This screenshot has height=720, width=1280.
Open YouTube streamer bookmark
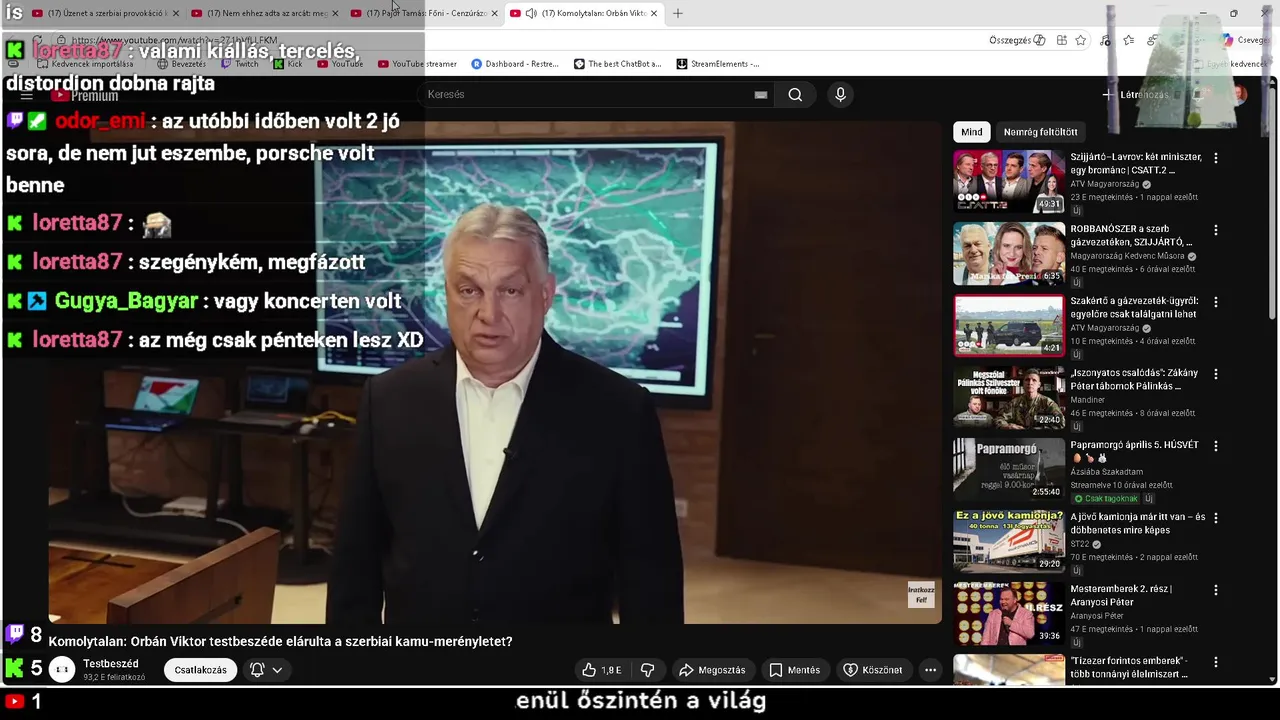click(x=416, y=64)
